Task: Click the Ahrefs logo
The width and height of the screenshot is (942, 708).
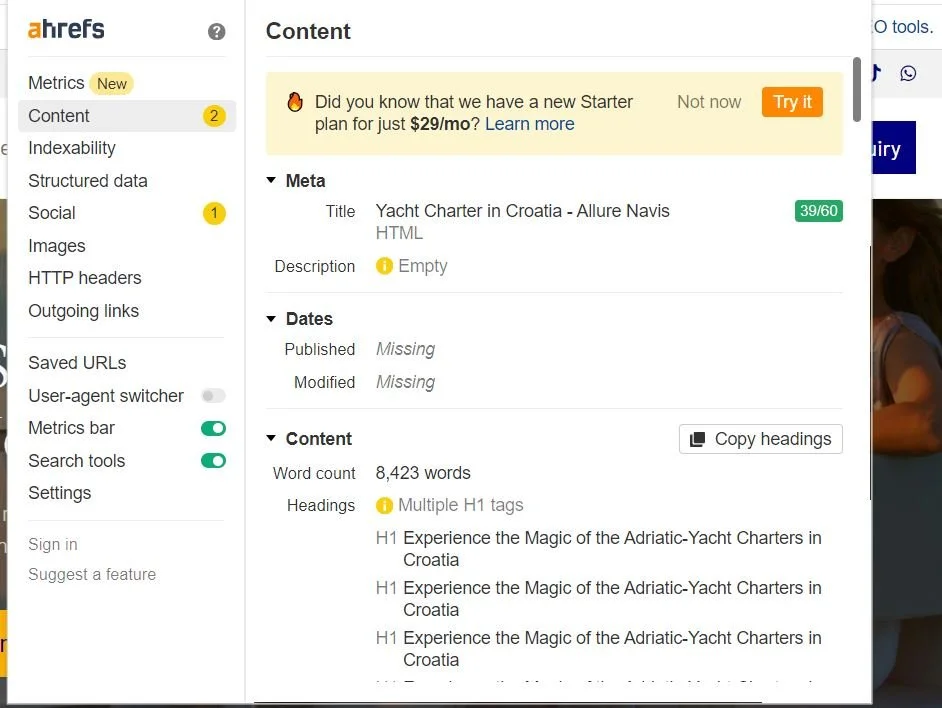Action: tap(66, 29)
